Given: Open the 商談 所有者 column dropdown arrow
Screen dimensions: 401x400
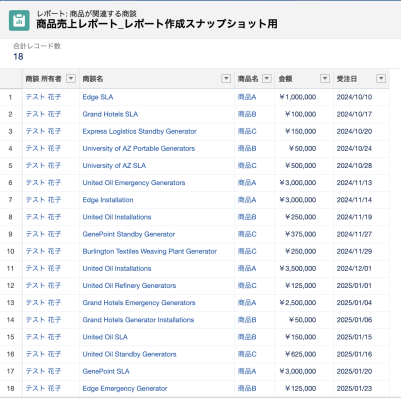Looking at the screenshot, I should click(x=71, y=79).
